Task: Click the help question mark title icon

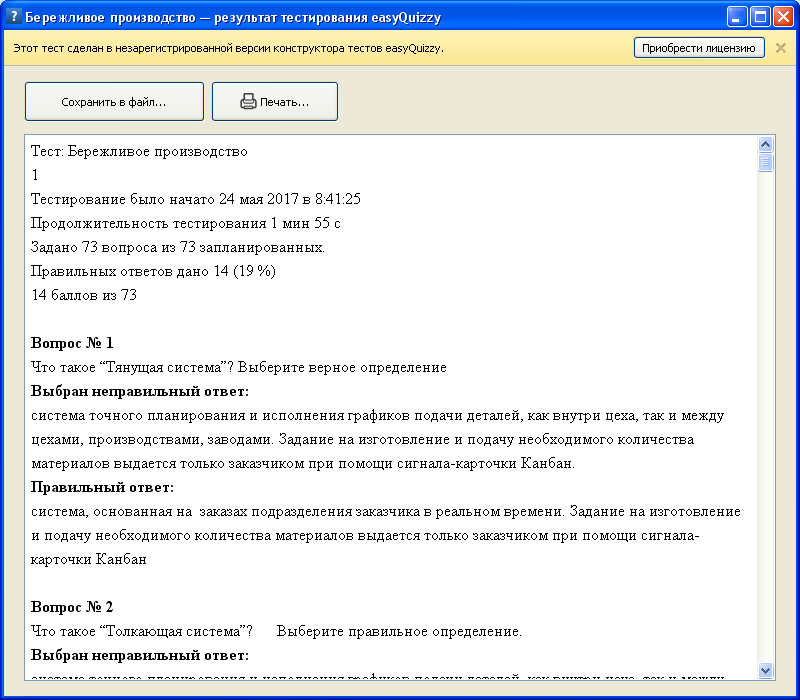Action: pos(14,17)
